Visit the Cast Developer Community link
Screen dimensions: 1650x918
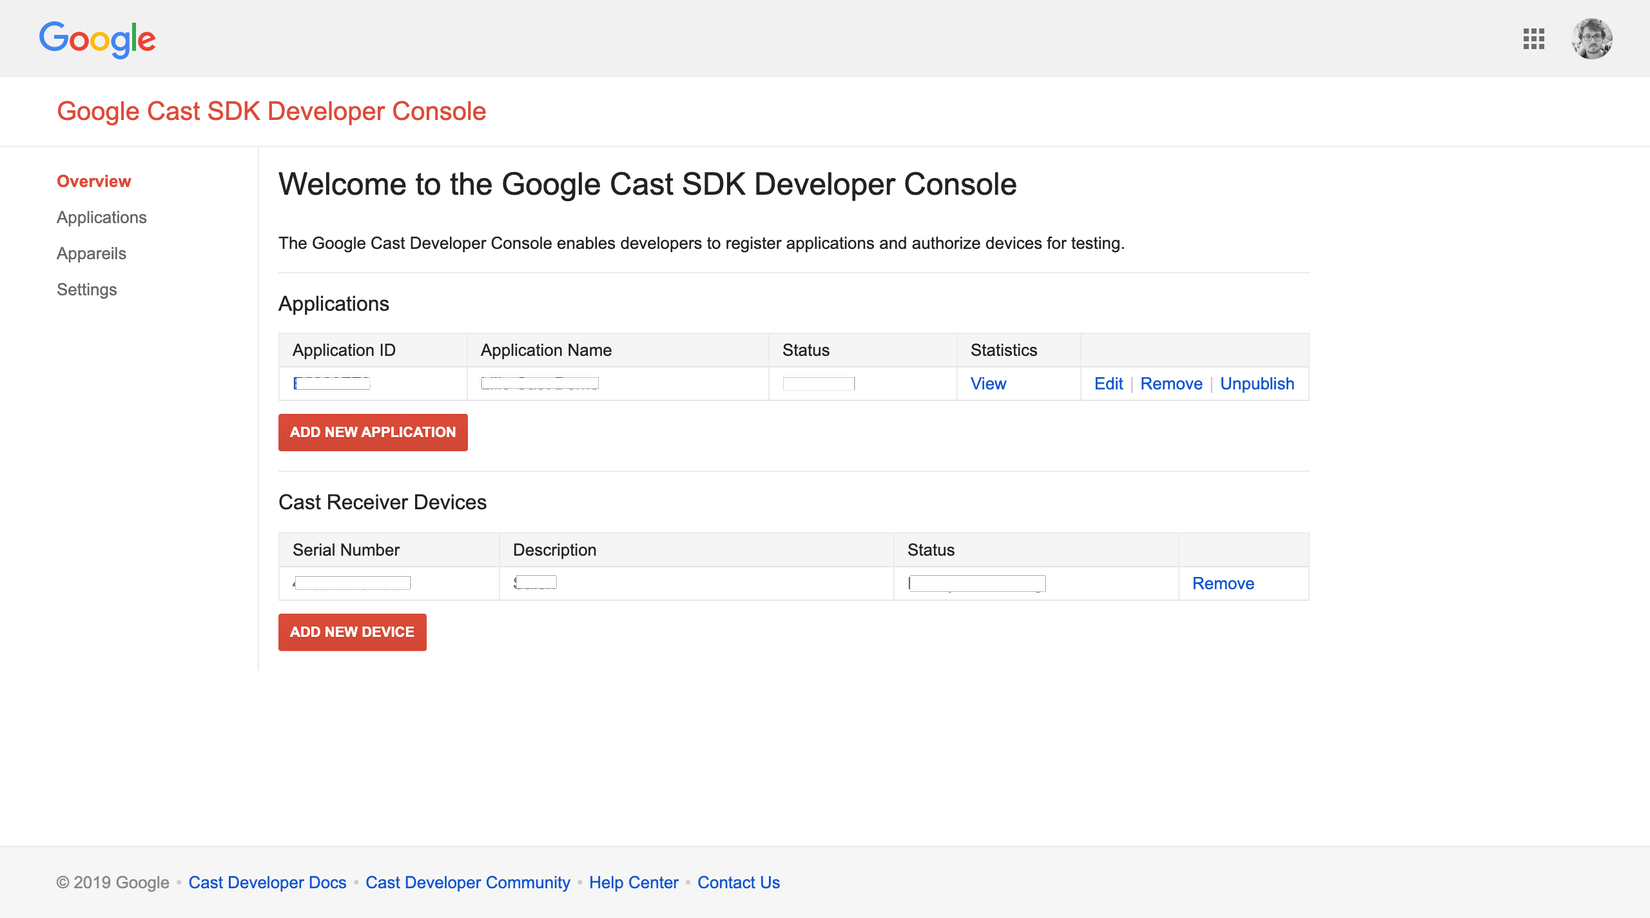[x=467, y=882]
